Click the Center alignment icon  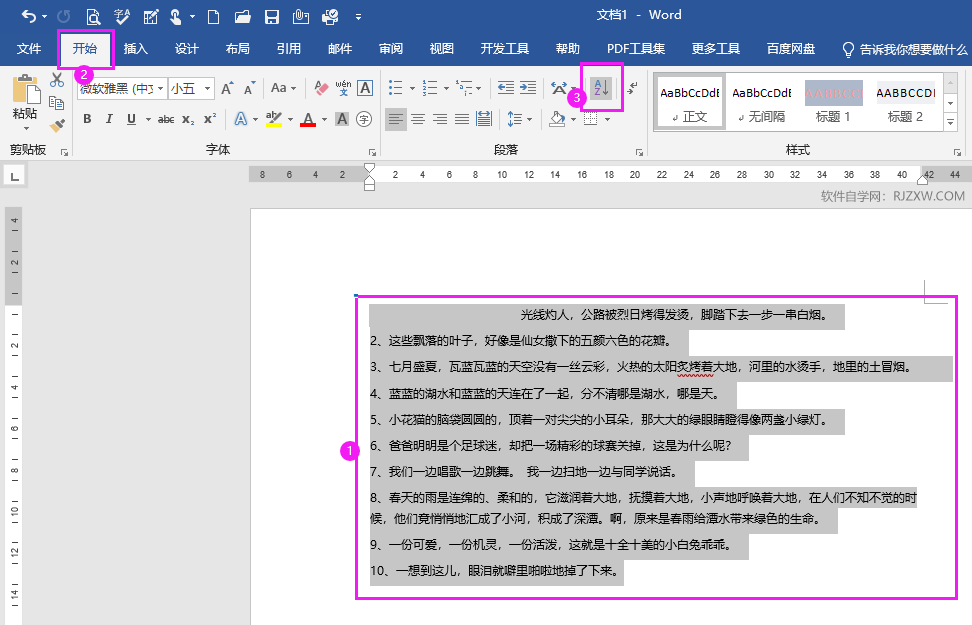pyautogui.click(x=417, y=118)
